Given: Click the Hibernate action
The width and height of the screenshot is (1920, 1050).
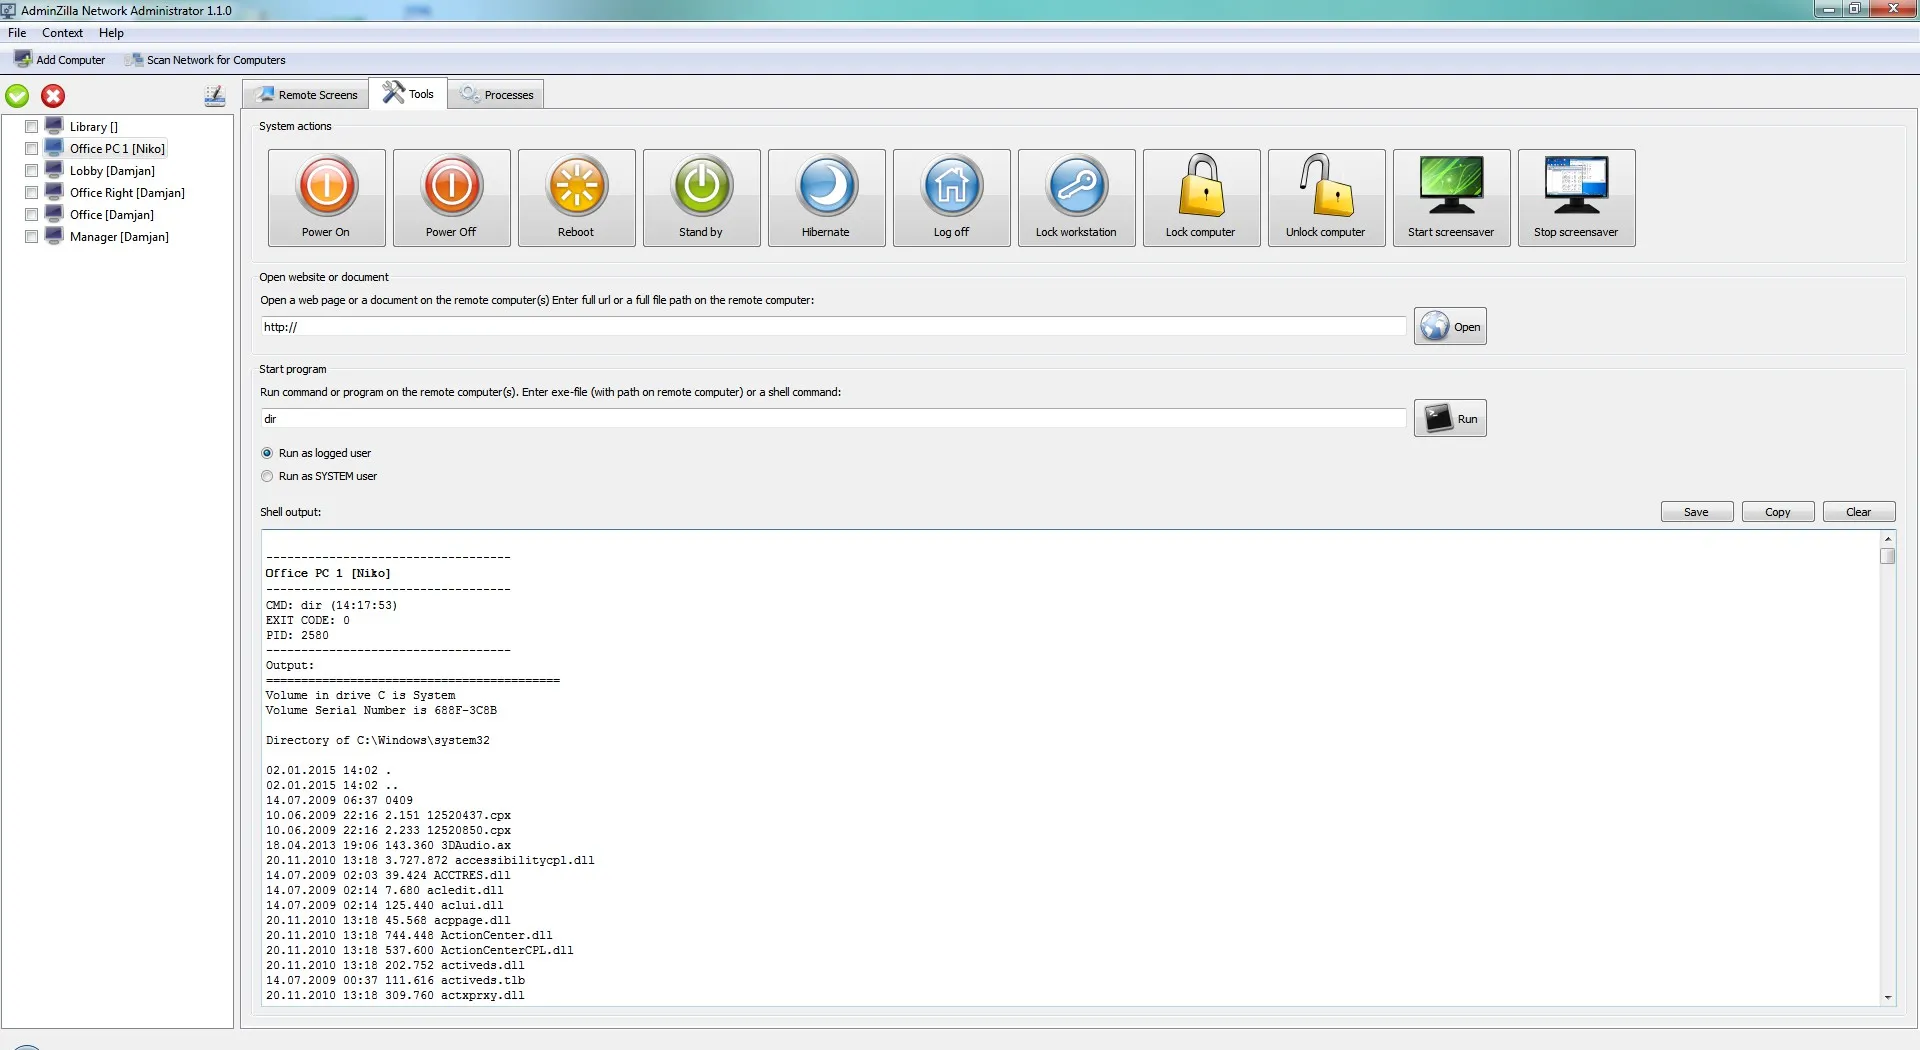Looking at the screenshot, I should click(827, 198).
